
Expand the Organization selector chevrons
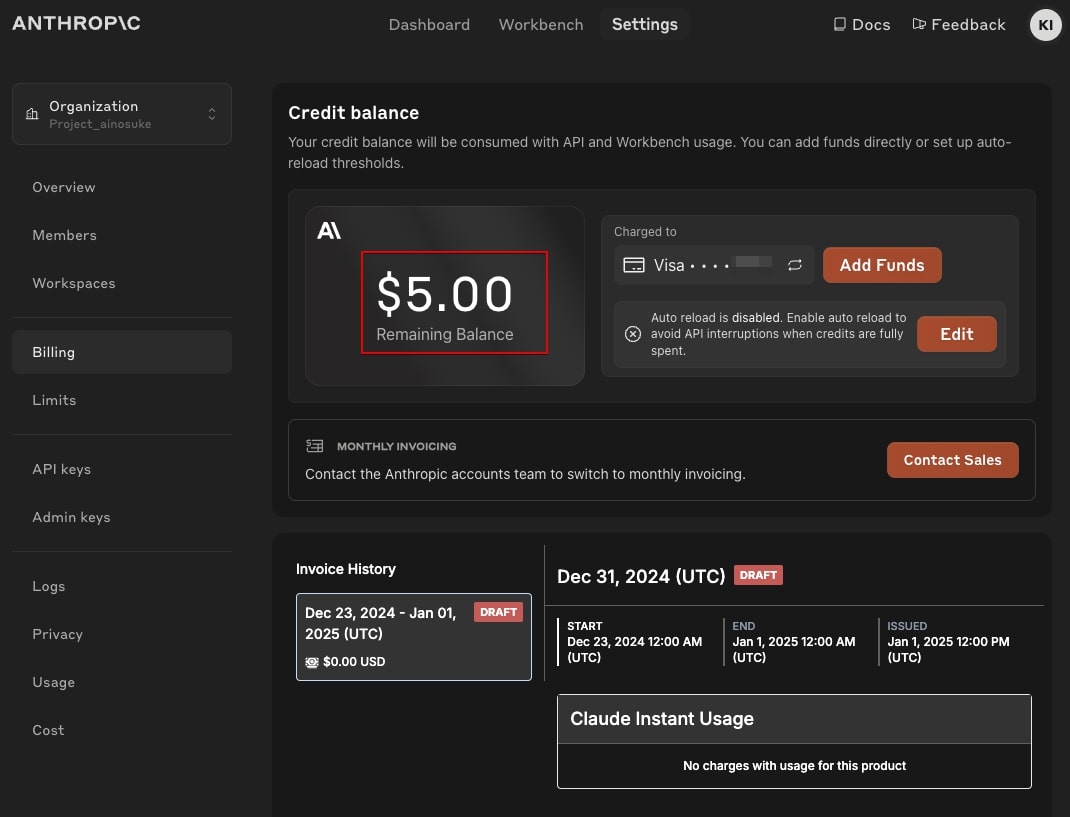[x=212, y=114]
